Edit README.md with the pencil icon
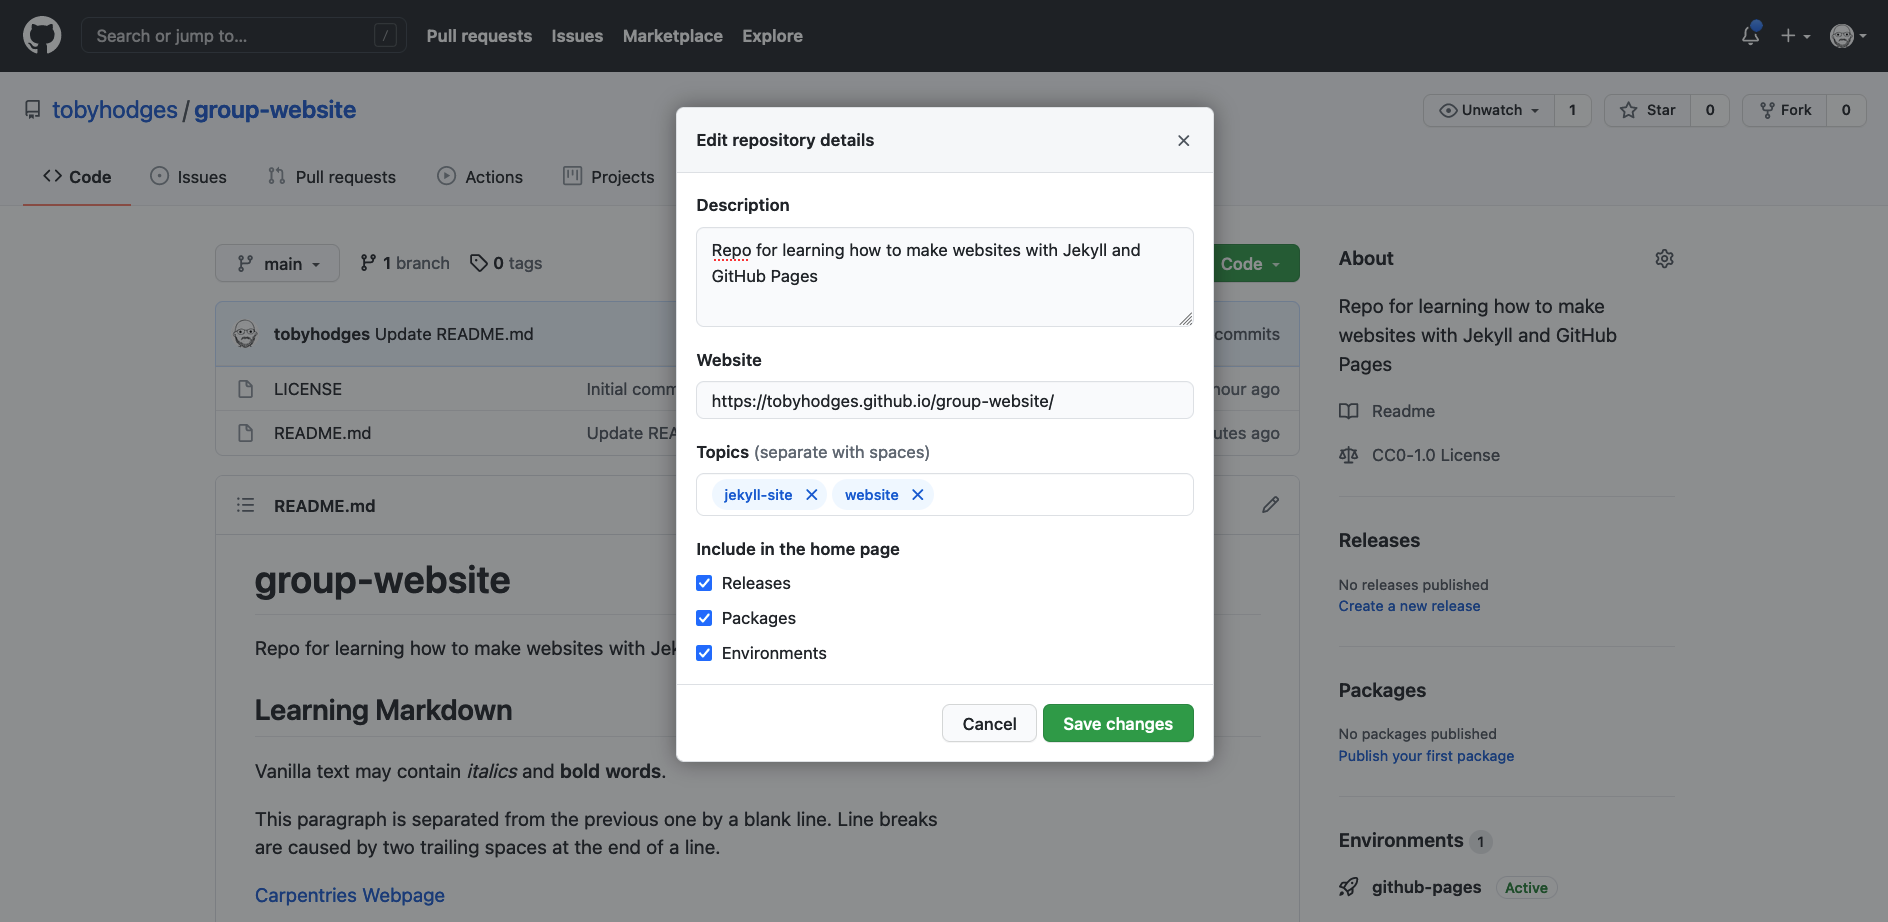The image size is (1888, 922). click(x=1270, y=505)
